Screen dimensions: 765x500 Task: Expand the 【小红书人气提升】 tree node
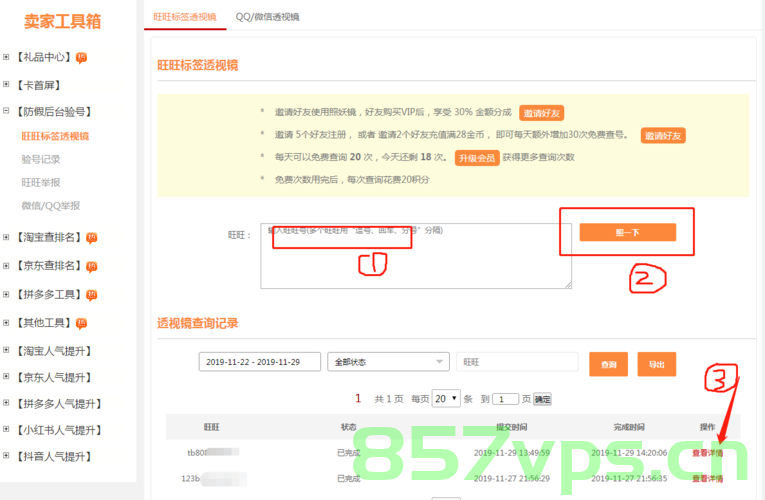tap(6, 429)
